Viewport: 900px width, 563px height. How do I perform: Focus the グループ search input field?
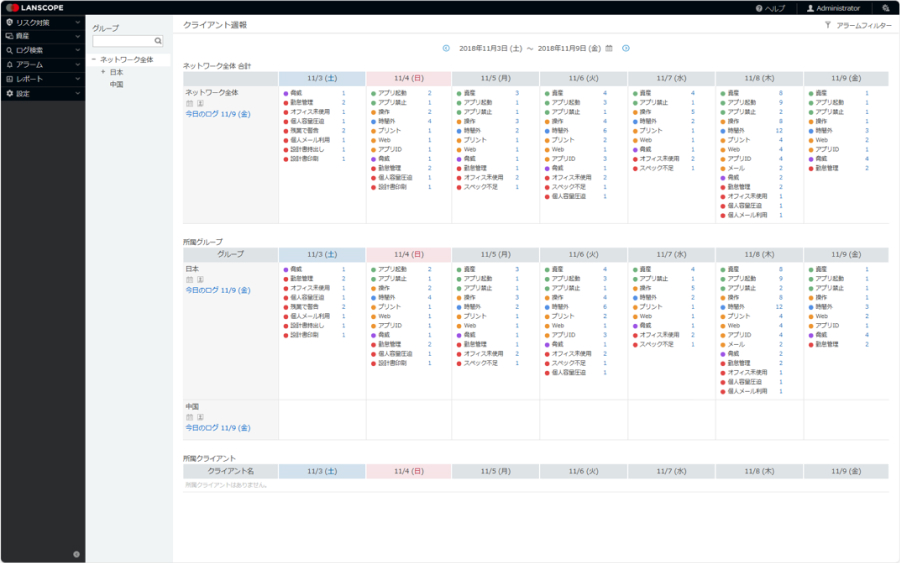point(127,41)
